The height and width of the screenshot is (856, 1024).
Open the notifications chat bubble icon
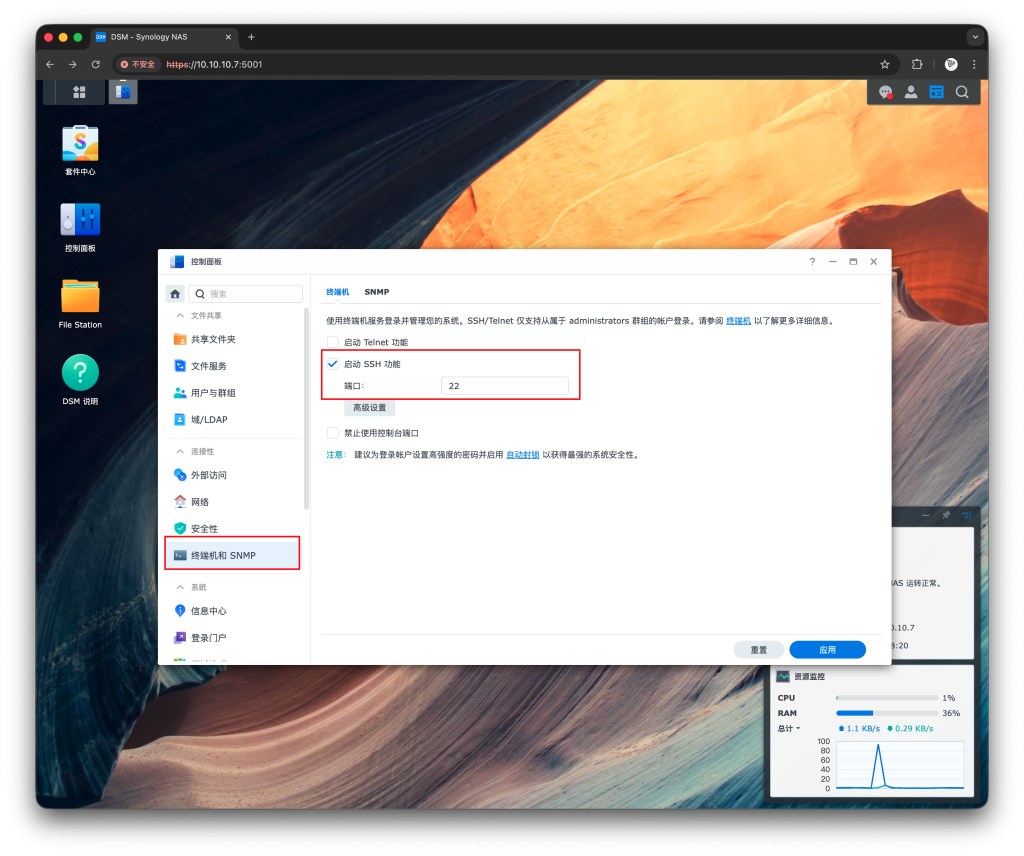coord(885,92)
